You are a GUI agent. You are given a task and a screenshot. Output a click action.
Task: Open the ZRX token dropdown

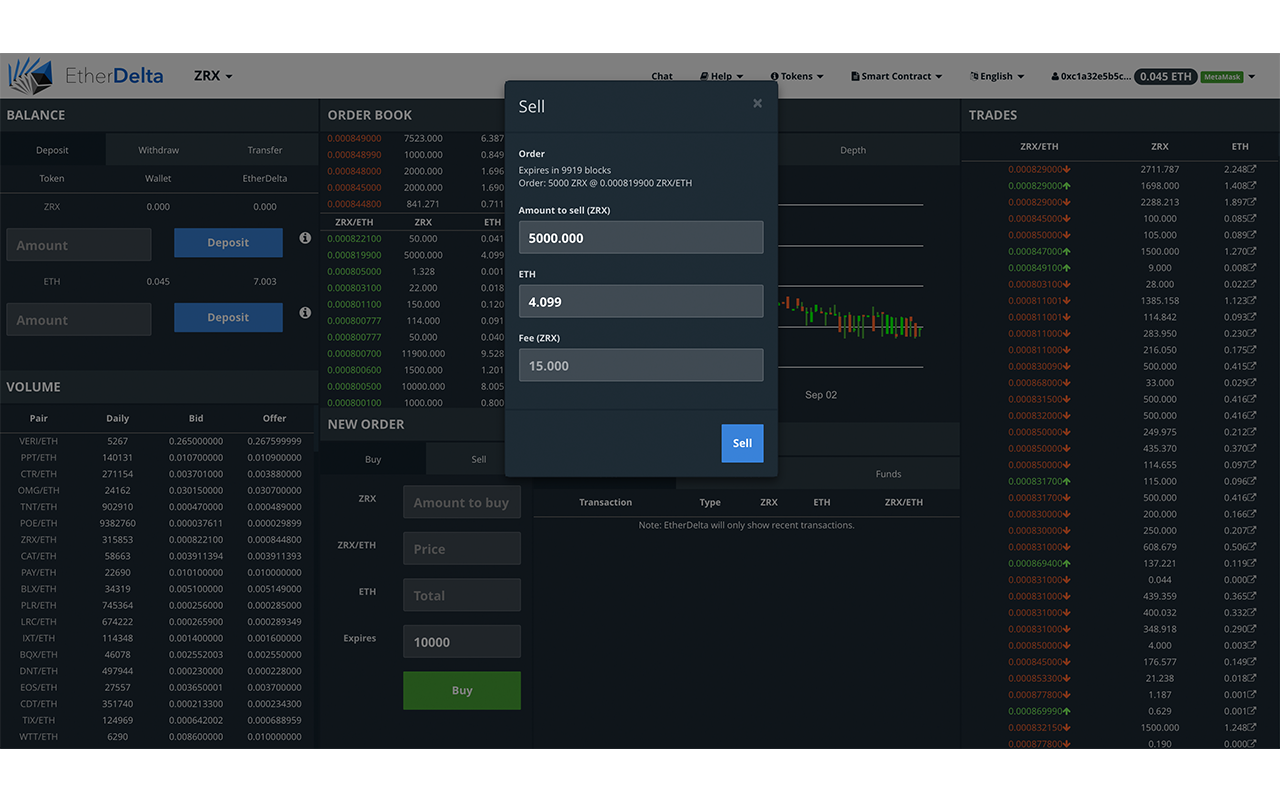[x=213, y=76]
